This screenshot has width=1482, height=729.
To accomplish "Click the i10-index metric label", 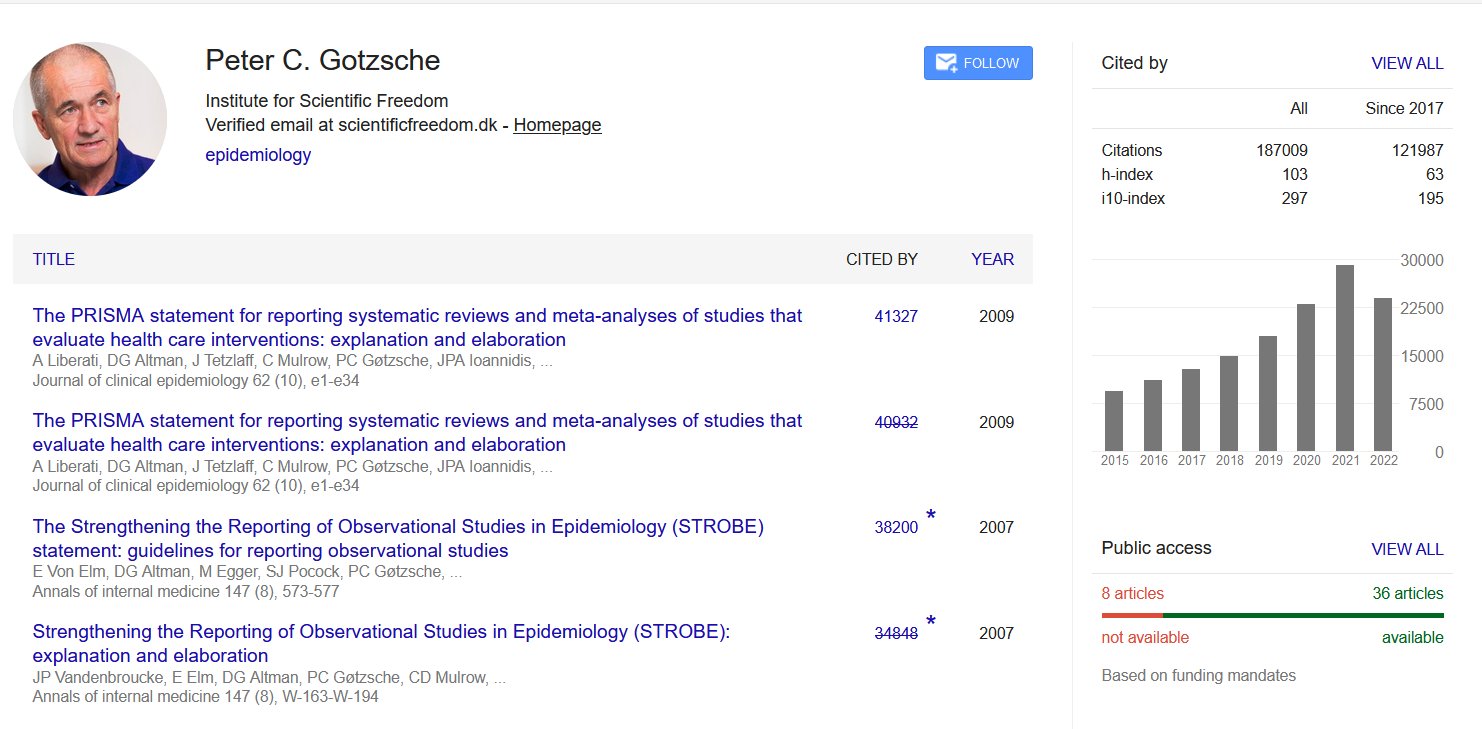I will coord(1133,198).
